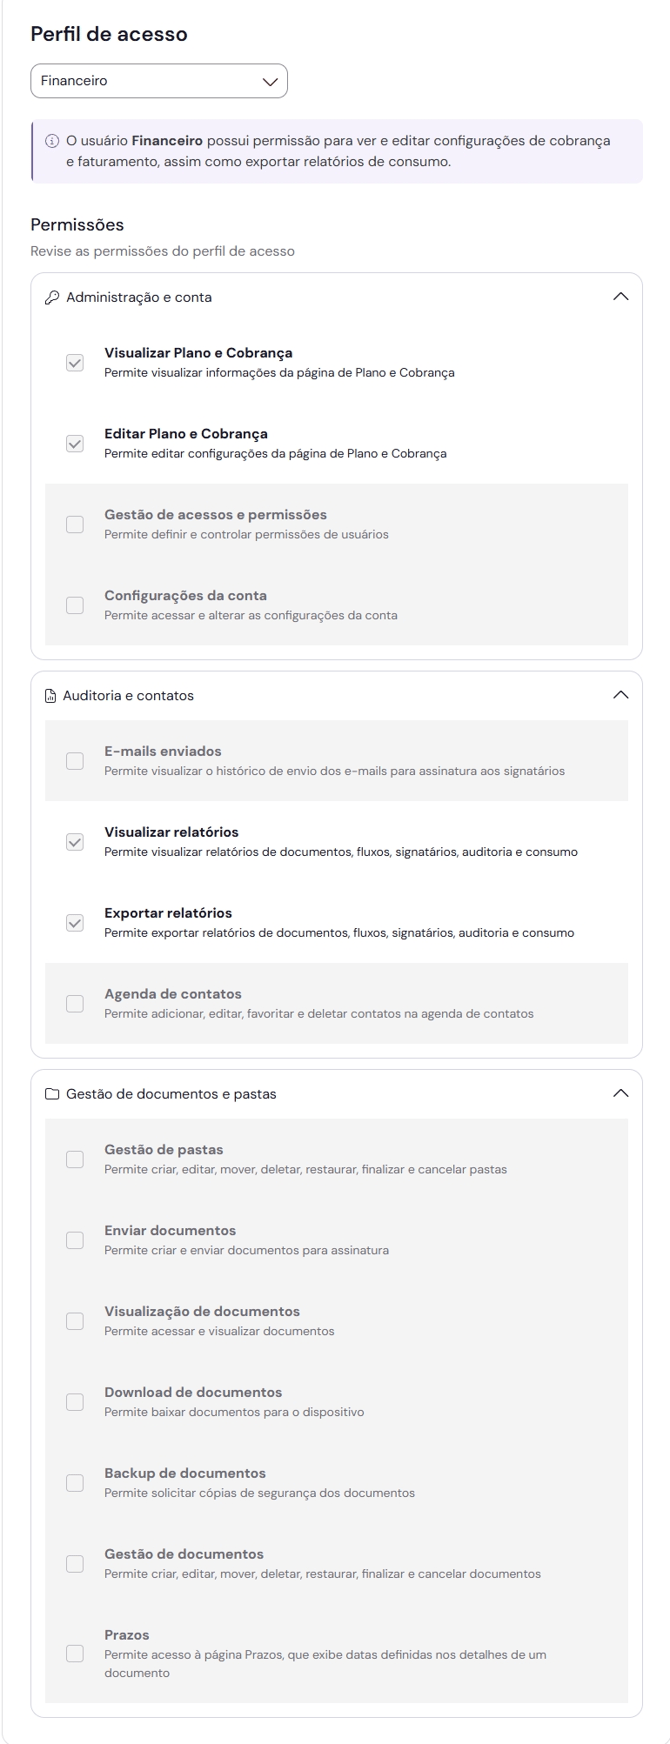Enable the Configurações da conta checkbox
670x1744 pixels.
75,605
